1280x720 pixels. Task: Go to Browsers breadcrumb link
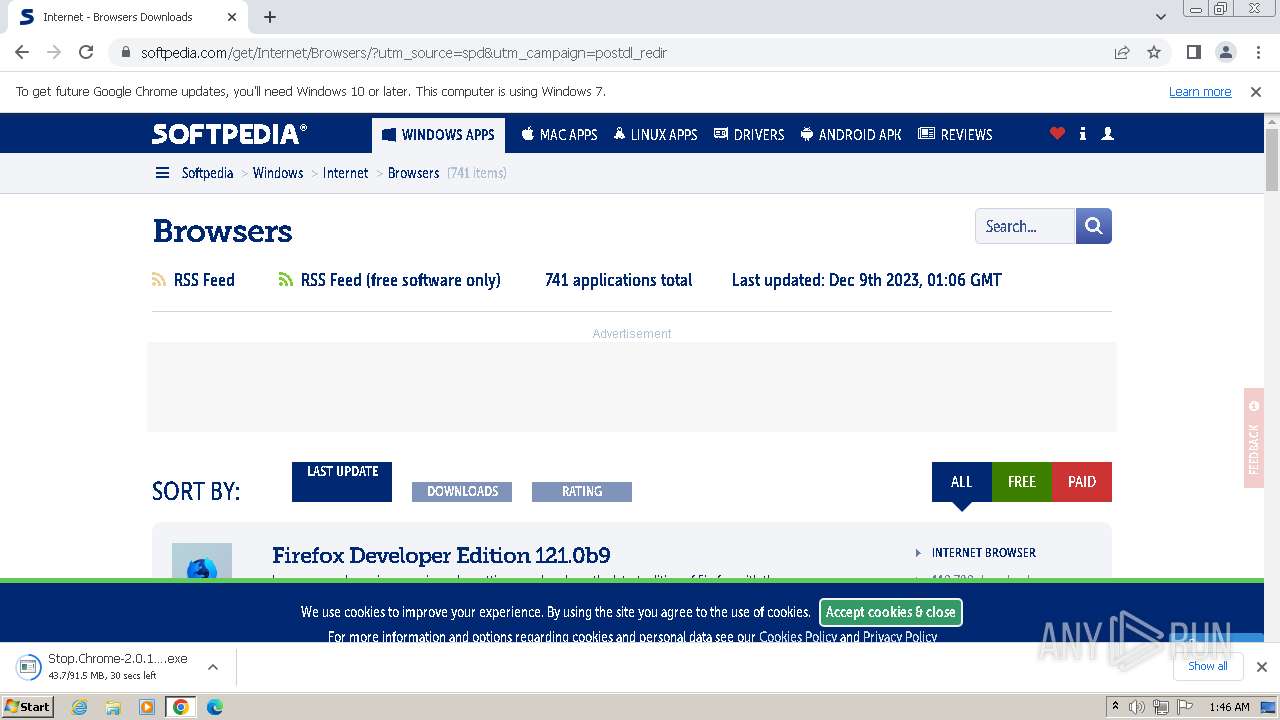414,173
